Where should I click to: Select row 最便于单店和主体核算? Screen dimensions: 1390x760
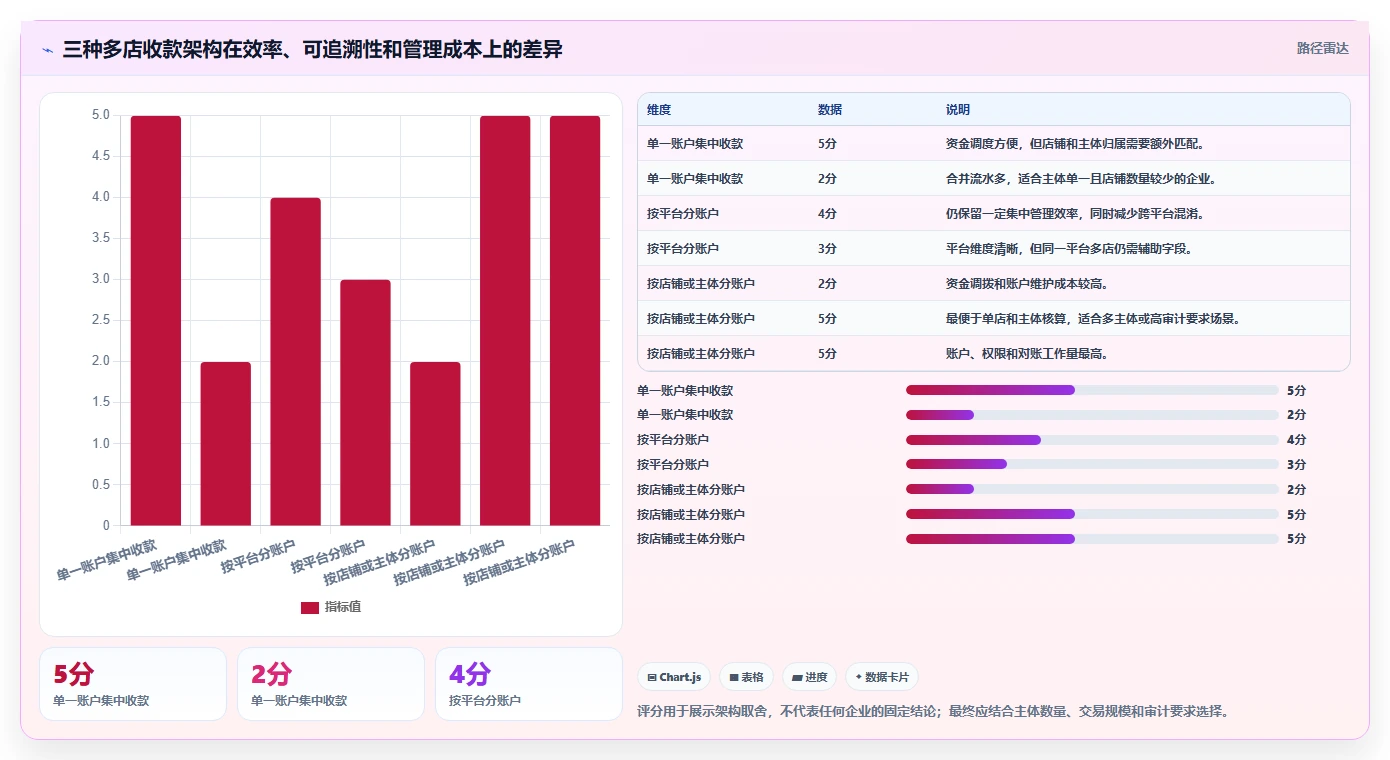click(993, 319)
